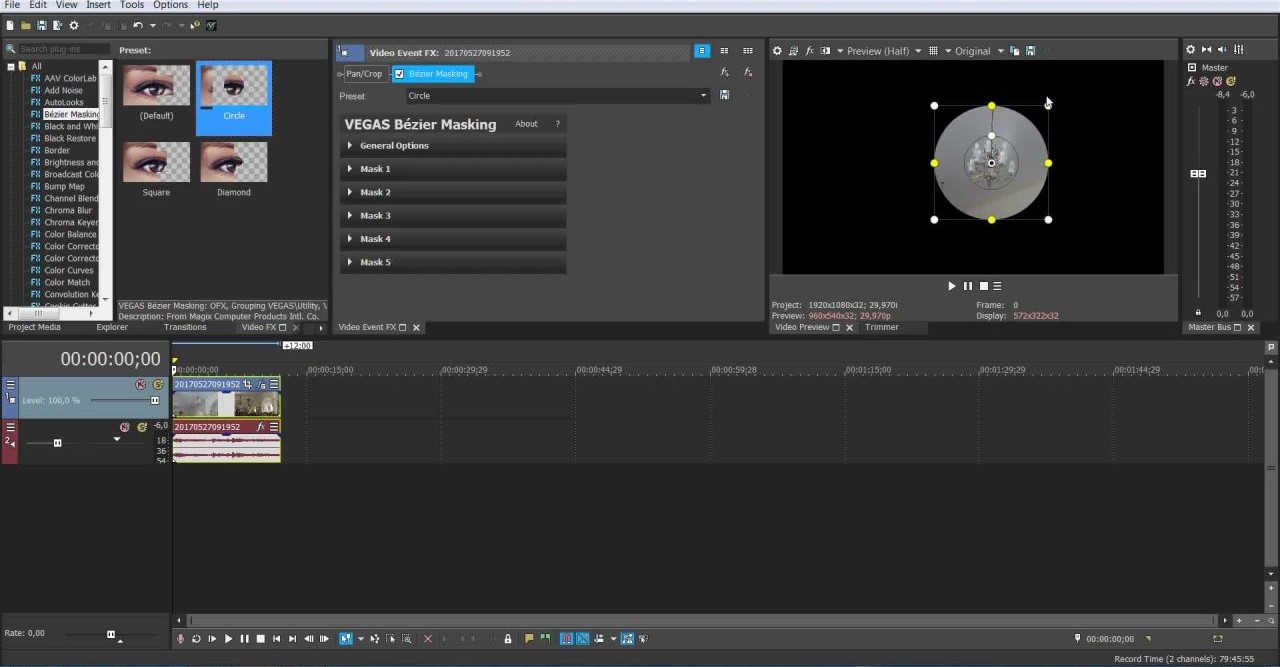
Task: Go to start of project
Action: [x=277, y=638]
